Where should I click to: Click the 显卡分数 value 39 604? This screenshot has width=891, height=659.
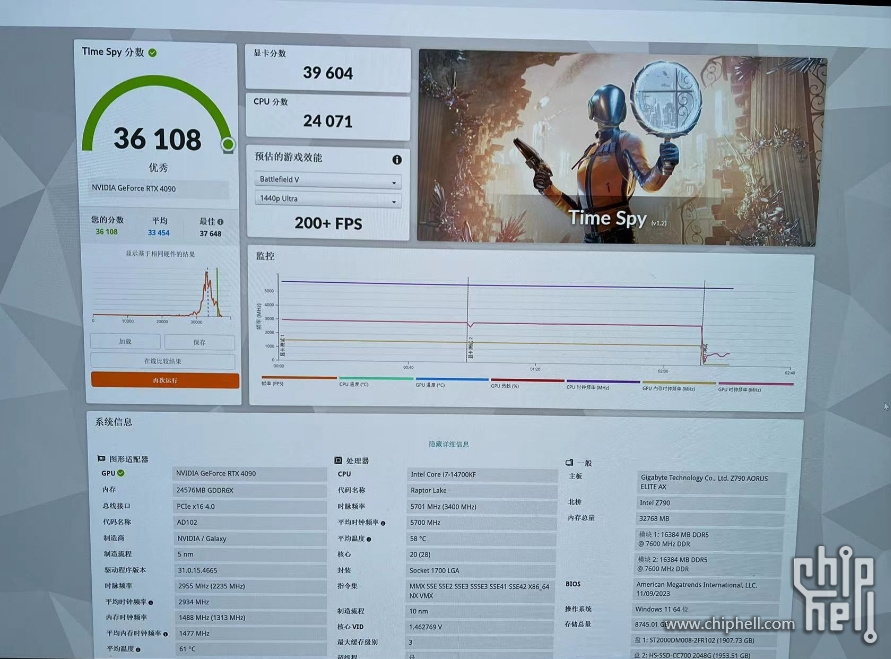pos(328,73)
